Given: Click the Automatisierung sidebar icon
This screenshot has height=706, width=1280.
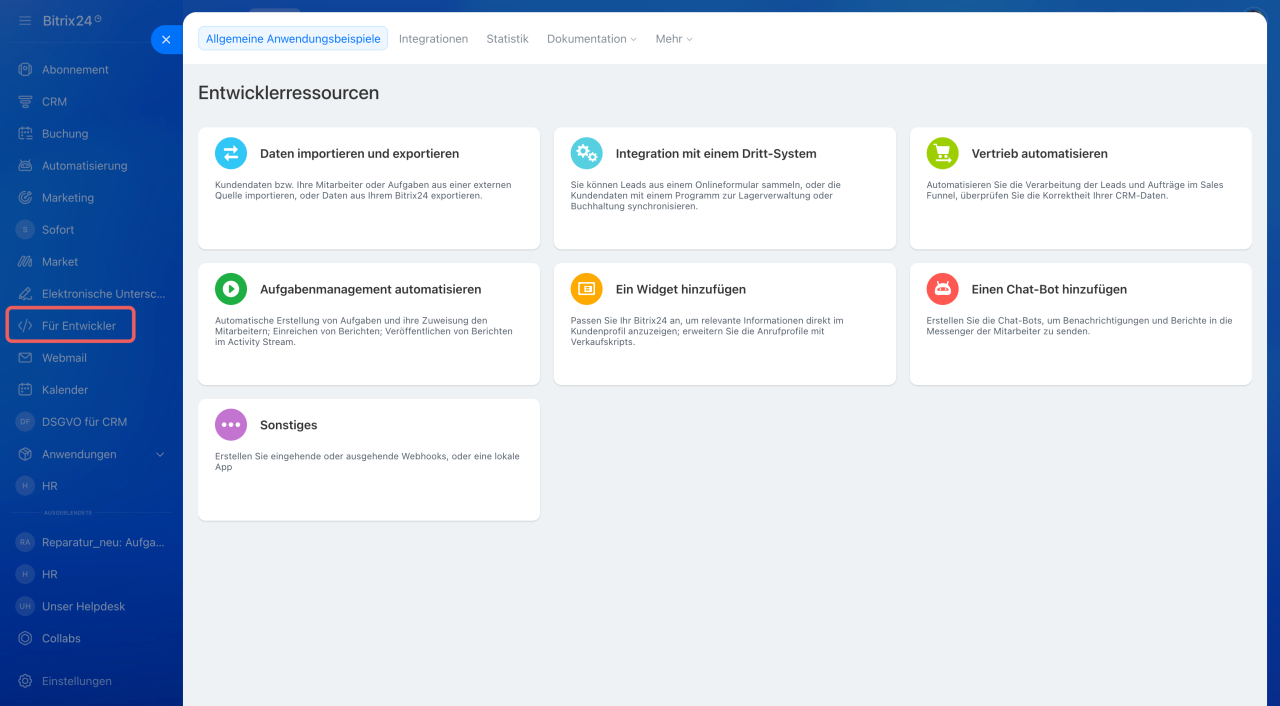Looking at the screenshot, I should [25, 166].
